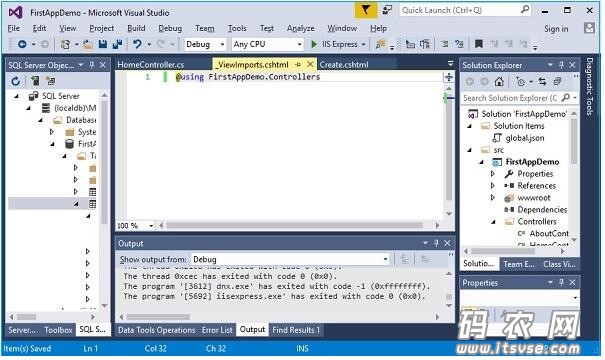Screen dimensions: 605x360
Task: Open the Build menu
Action: (136, 28)
